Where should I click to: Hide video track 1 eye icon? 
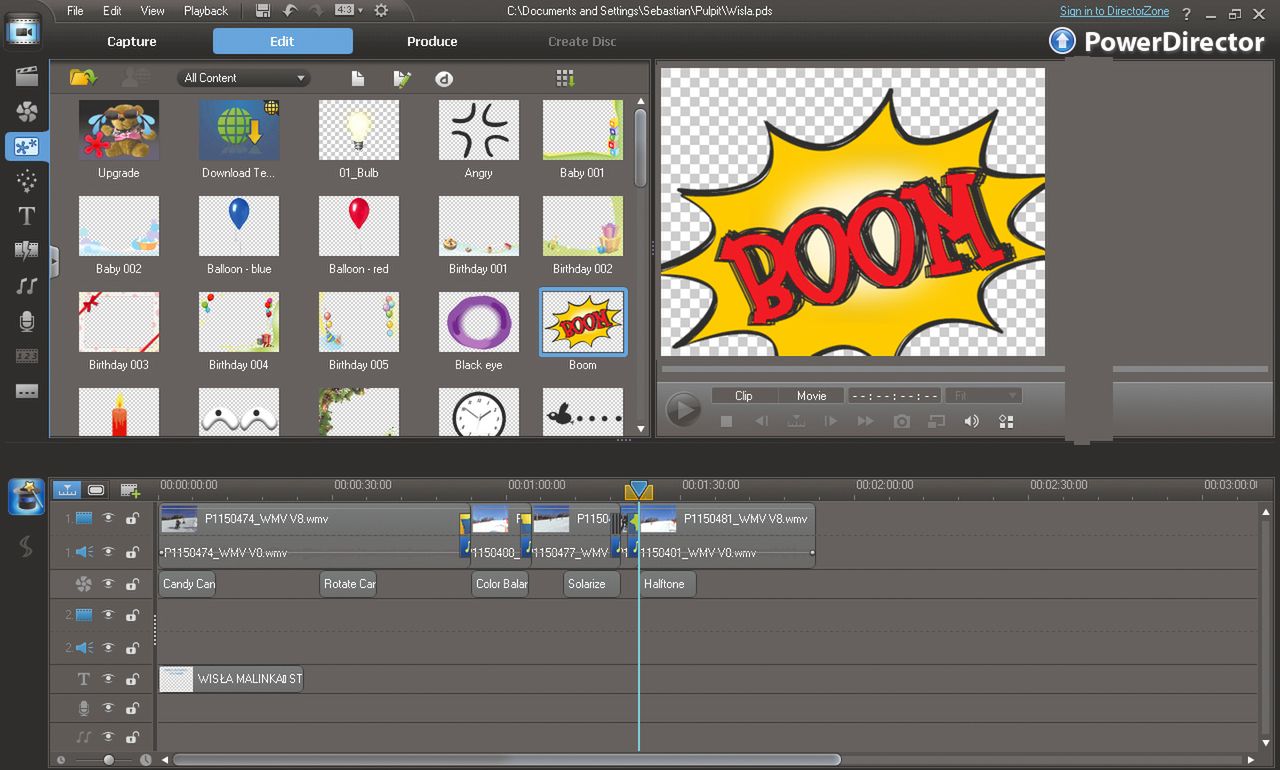pos(108,518)
